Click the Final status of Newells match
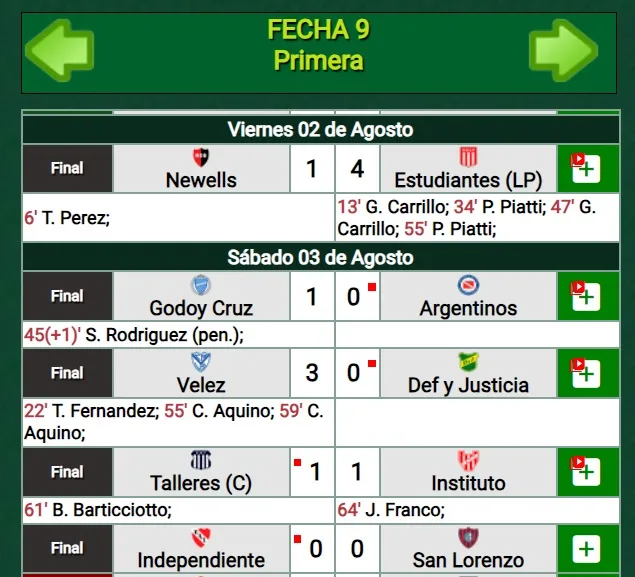The width and height of the screenshot is (635, 577). [x=67, y=168]
